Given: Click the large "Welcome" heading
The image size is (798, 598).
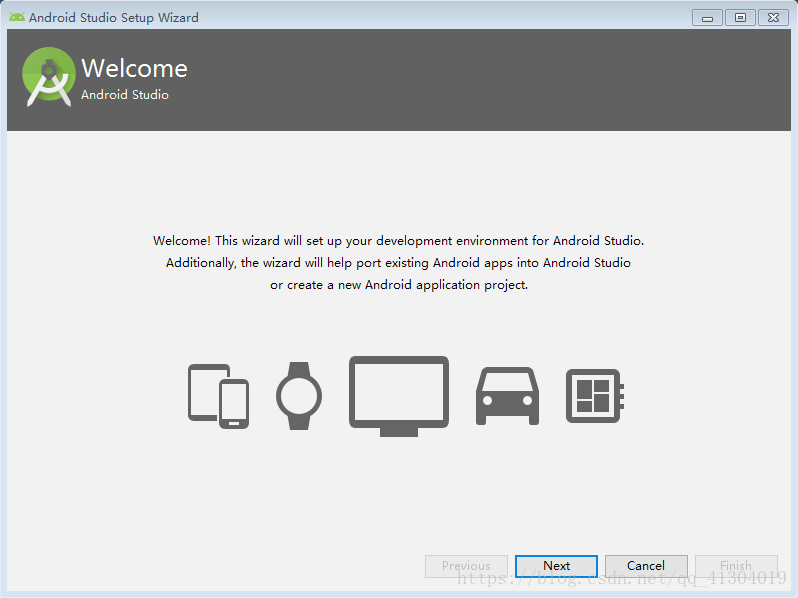Looking at the screenshot, I should click(x=134, y=68).
